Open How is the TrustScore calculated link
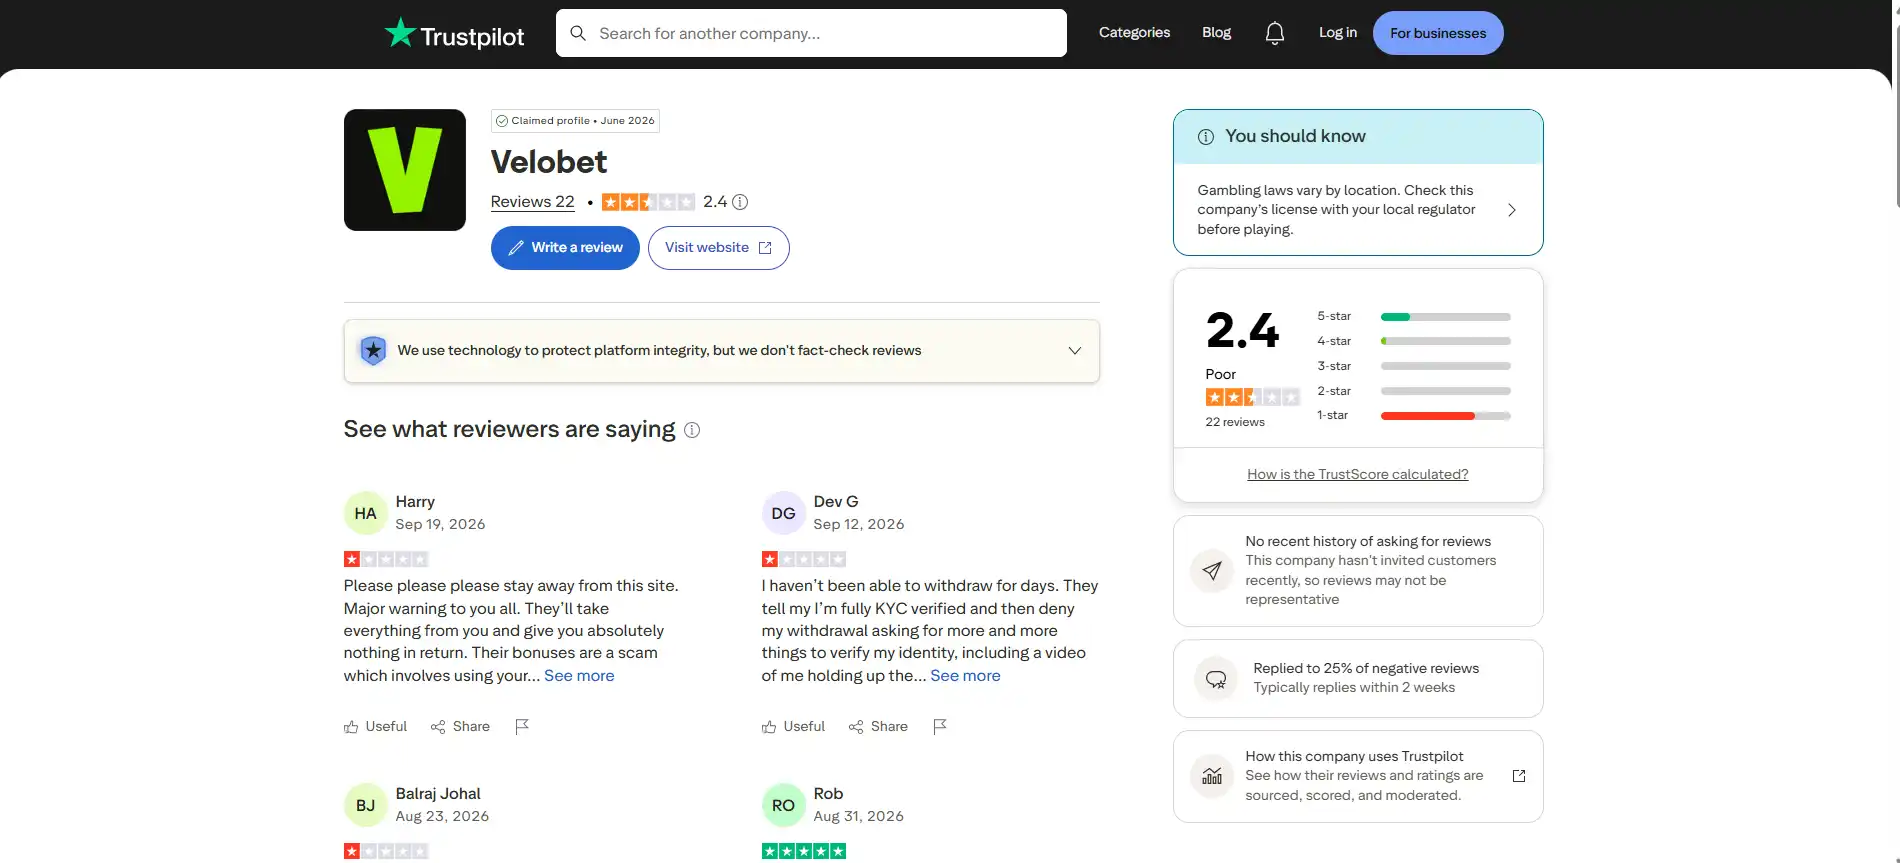Screen dimensions: 1900x863 (1358, 475)
